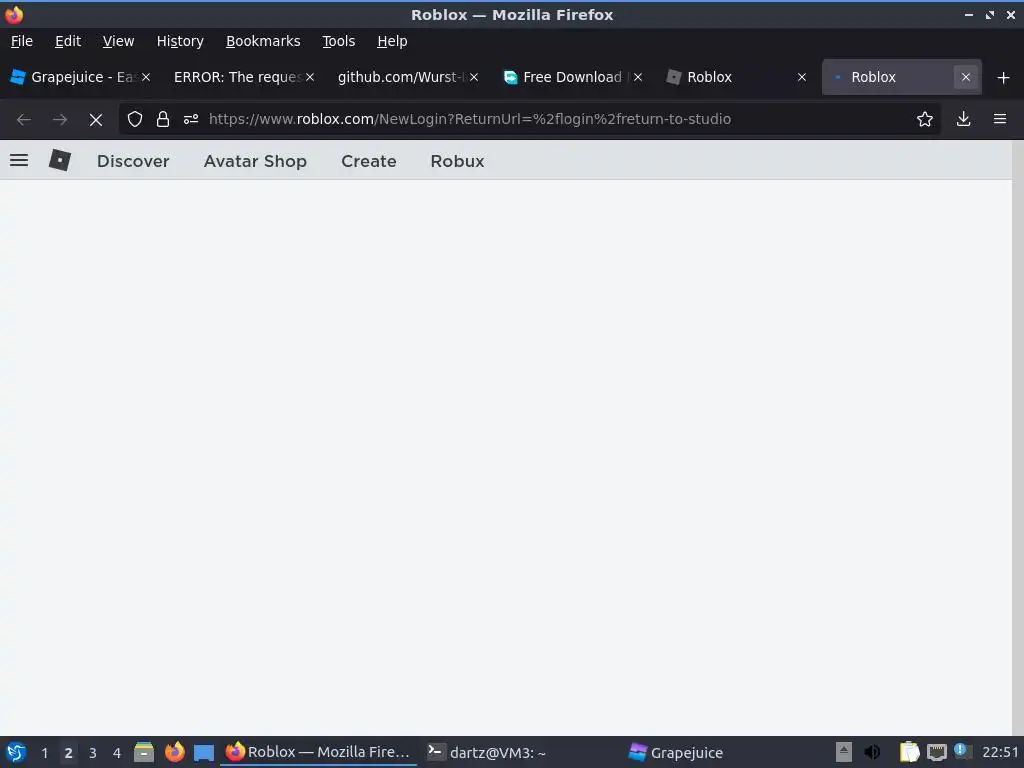
Task: Open Firefox application menu
Action: pyautogui.click(x=999, y=120)
